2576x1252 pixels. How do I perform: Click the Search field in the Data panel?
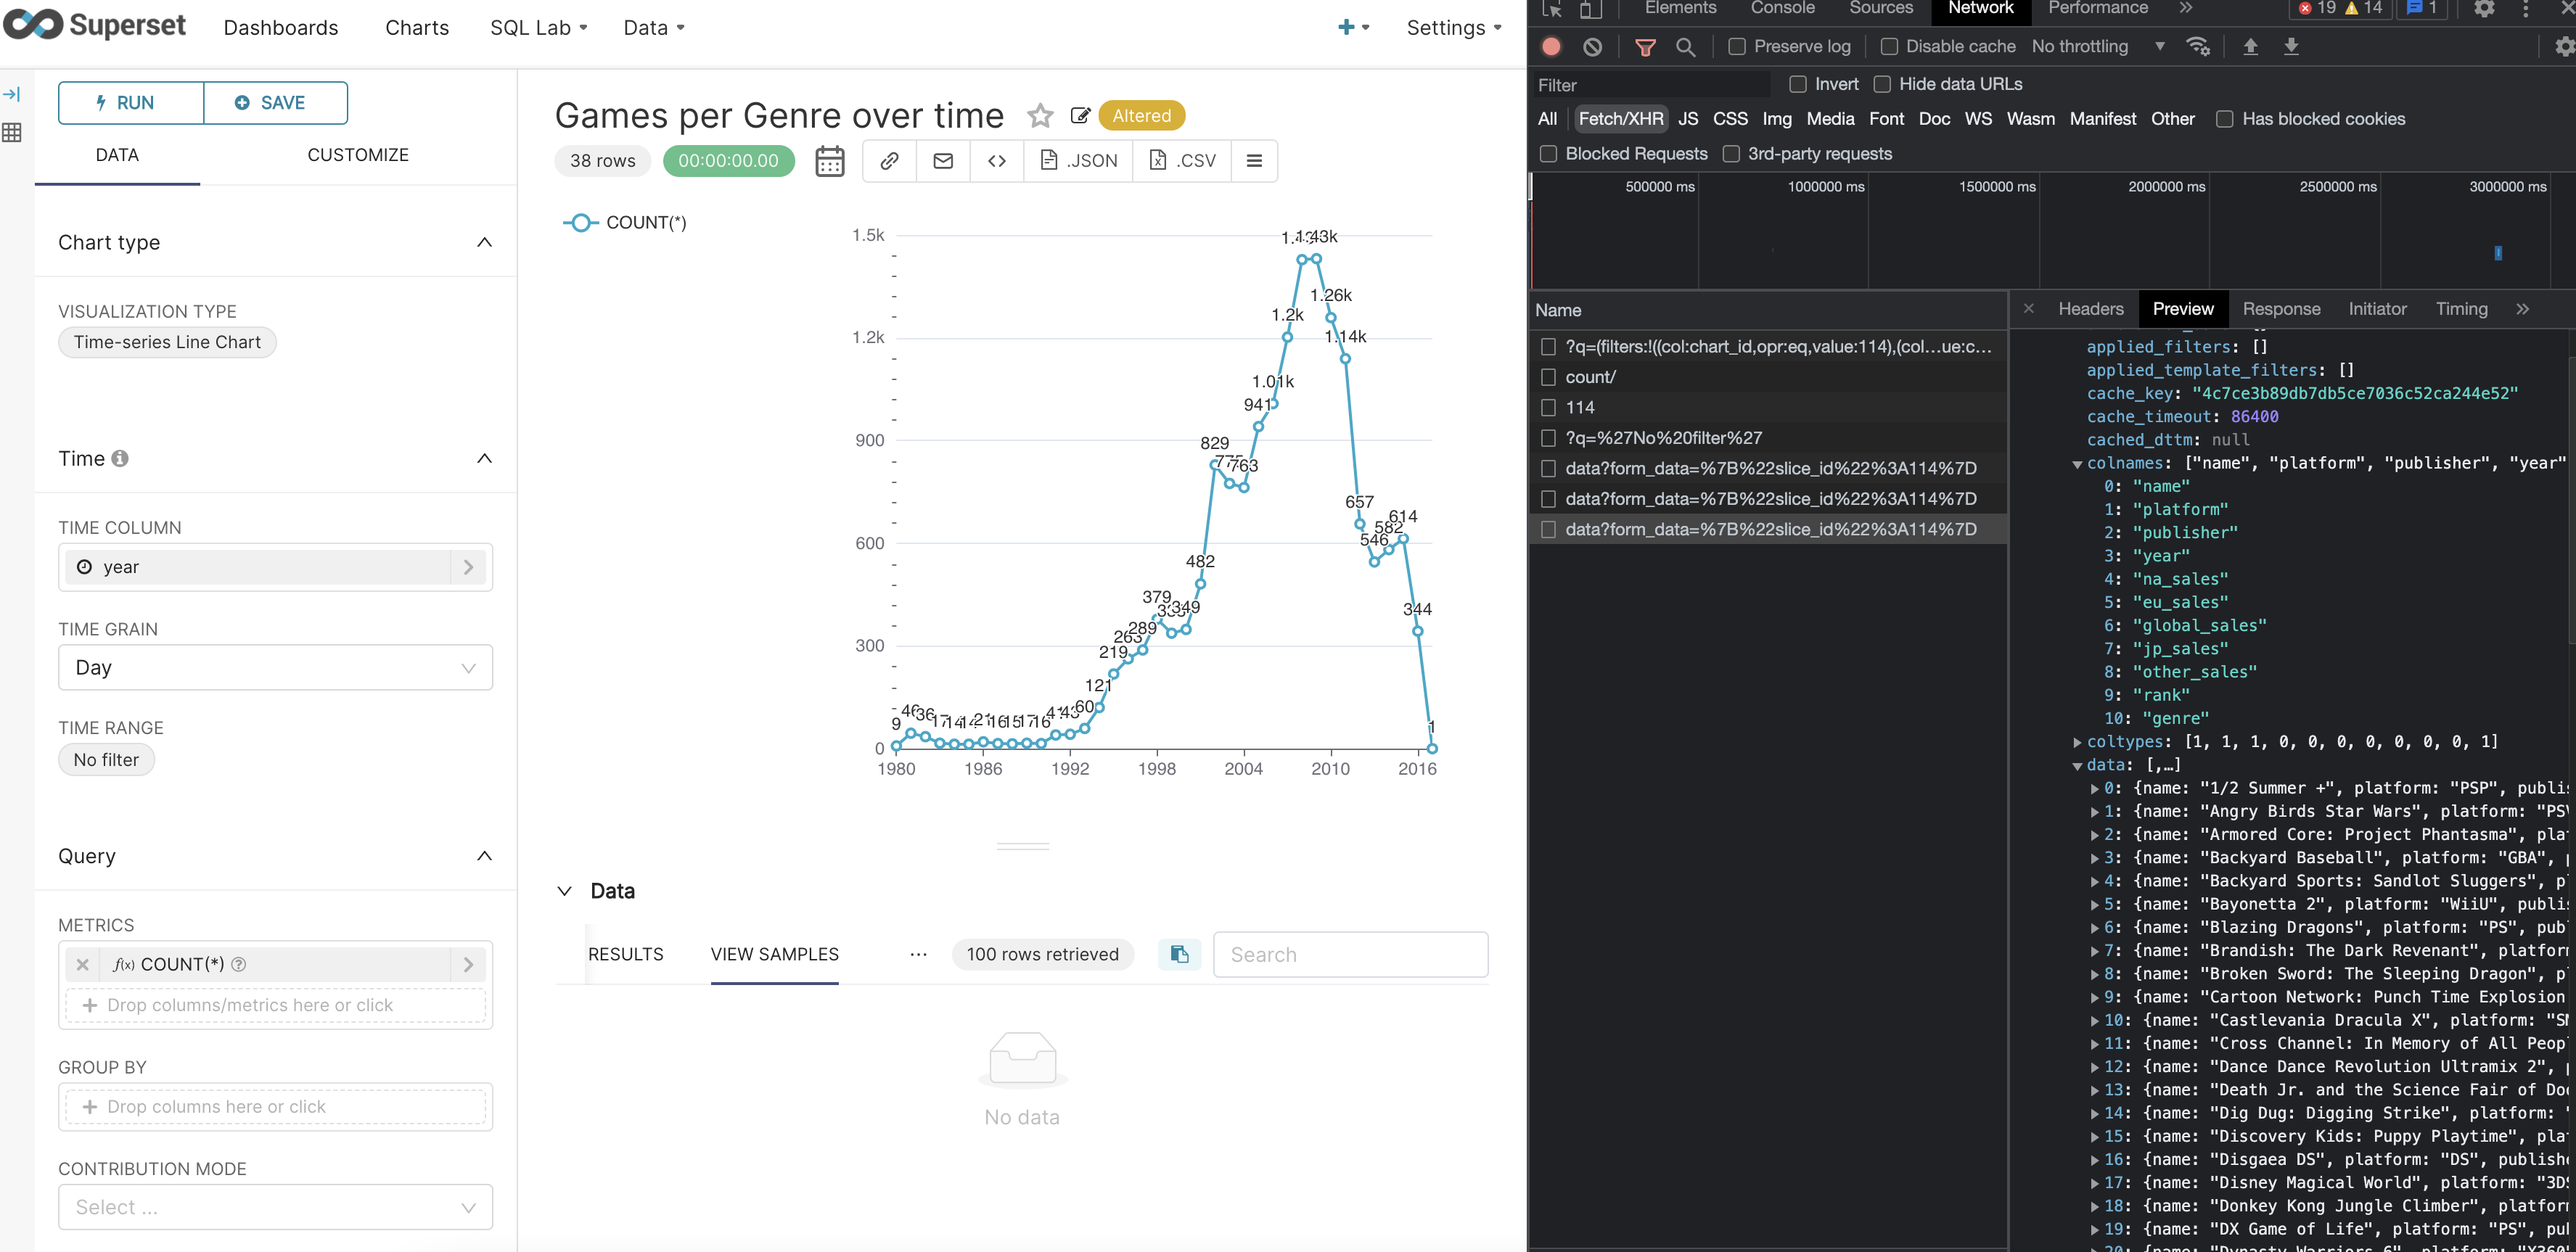tap(1350, 954)
